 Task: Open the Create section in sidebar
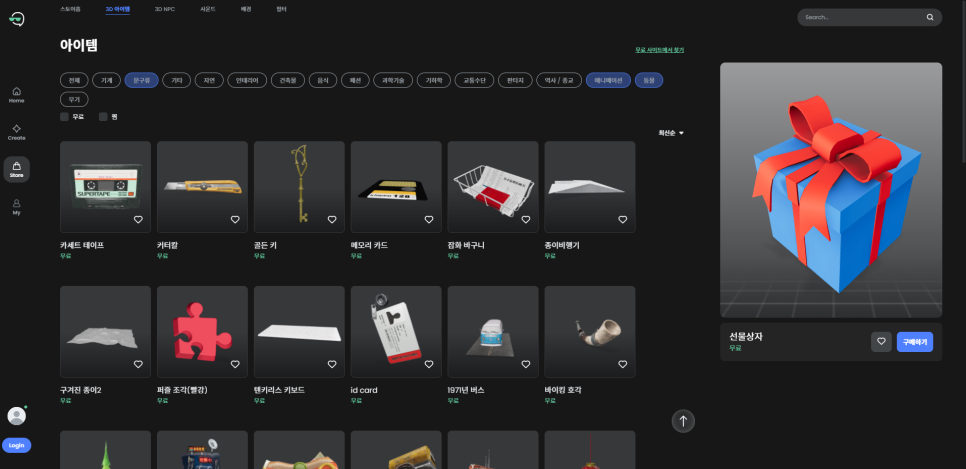pos(17,132)
